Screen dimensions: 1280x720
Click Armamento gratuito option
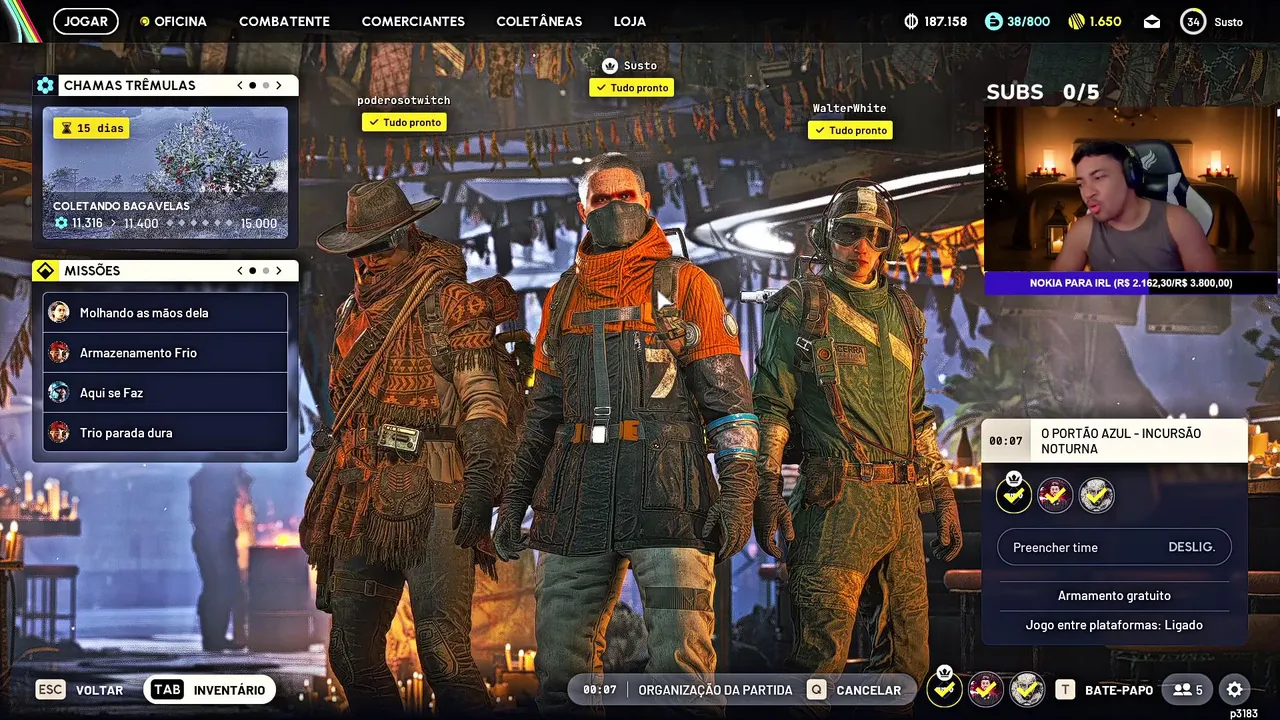(1114, 595)
